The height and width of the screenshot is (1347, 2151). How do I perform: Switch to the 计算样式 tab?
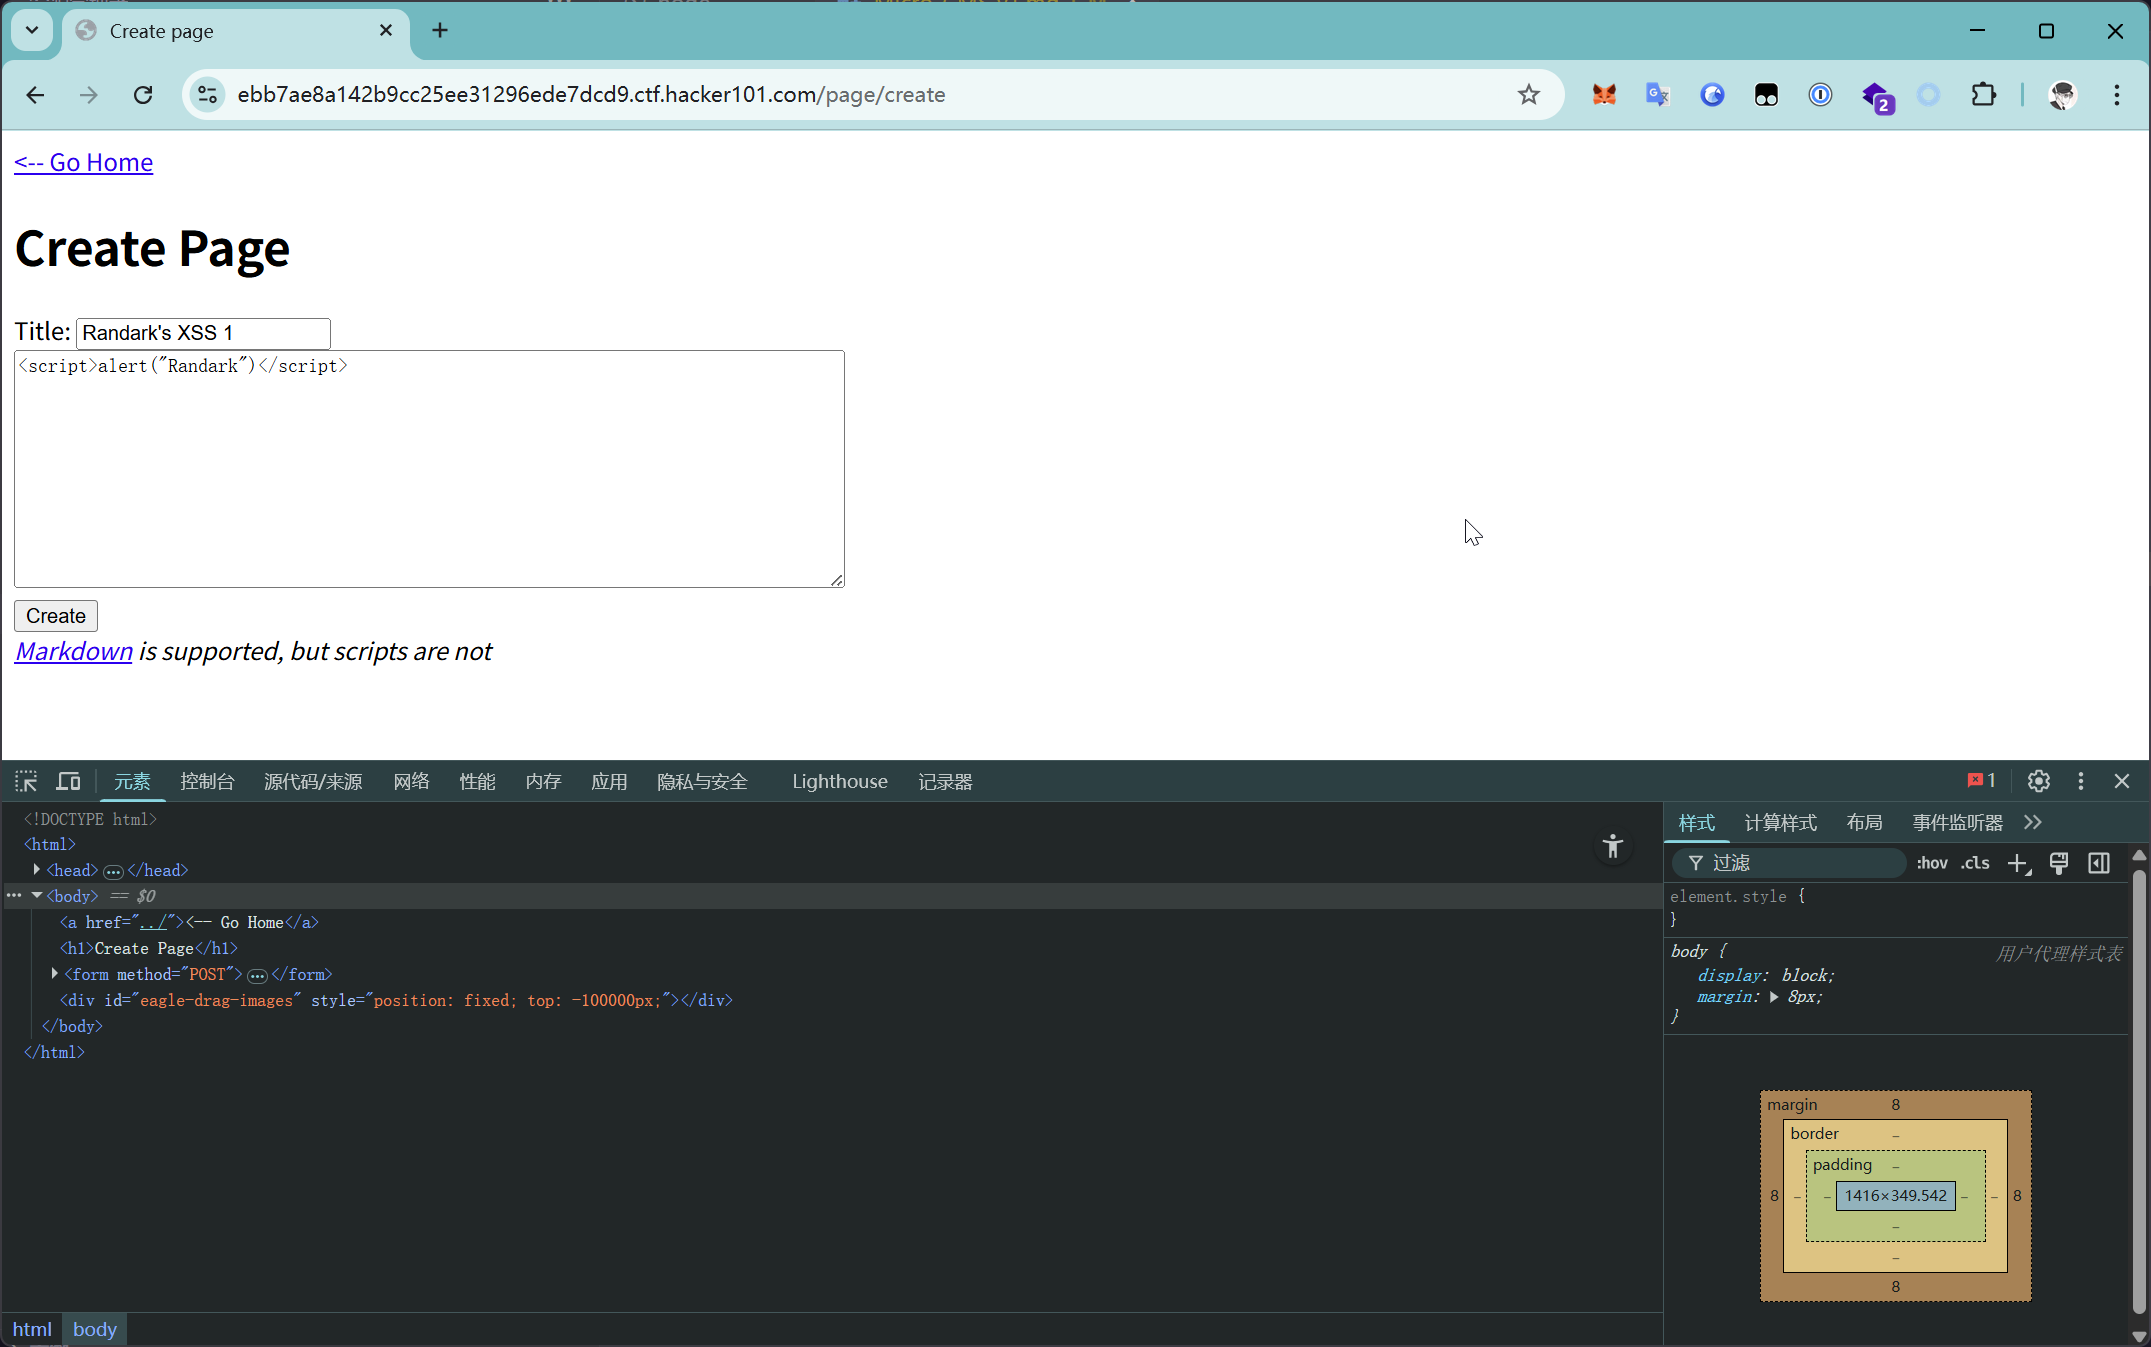pyautogui.click(x=1780, y=823)
